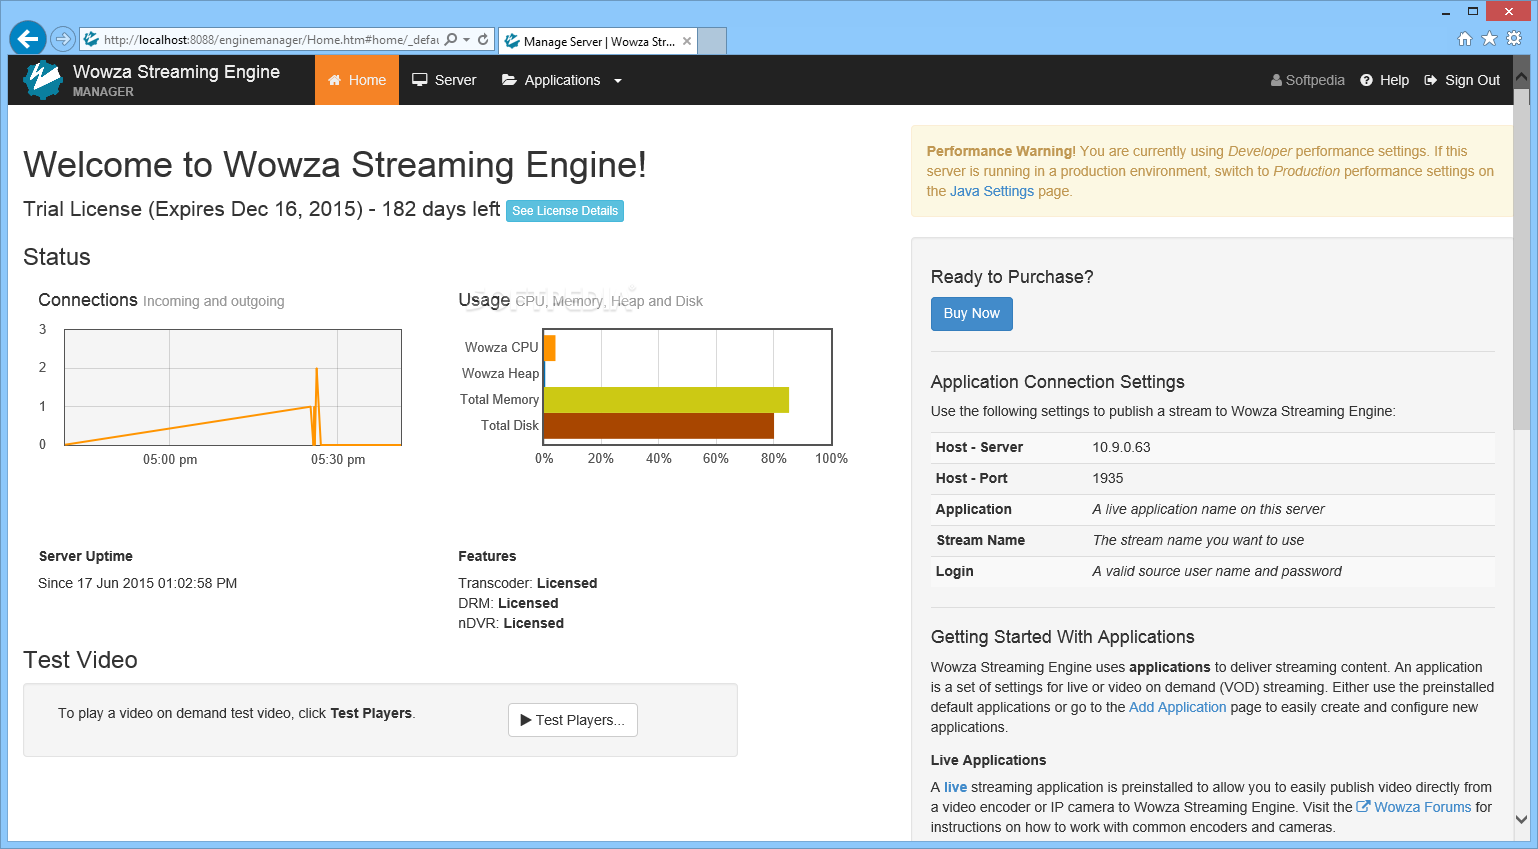Click the Buy Now button
The height and width of the screenshot is (849, 1538).
(971, 313)
